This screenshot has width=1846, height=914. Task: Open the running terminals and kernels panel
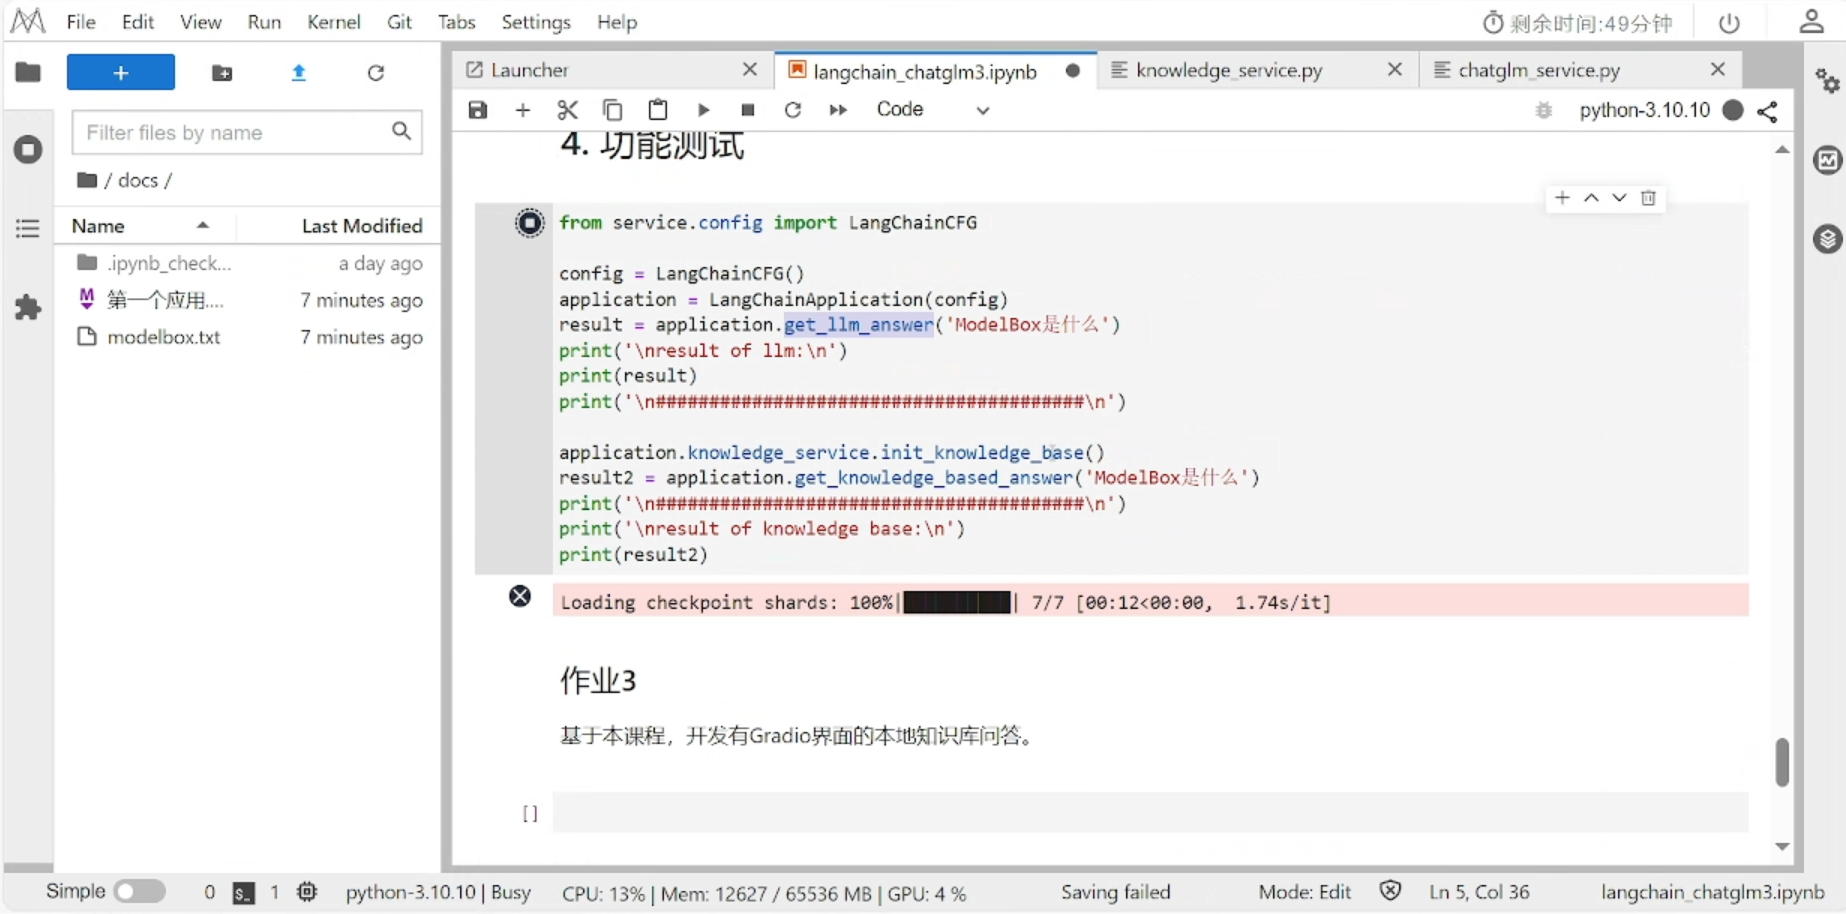28,150
